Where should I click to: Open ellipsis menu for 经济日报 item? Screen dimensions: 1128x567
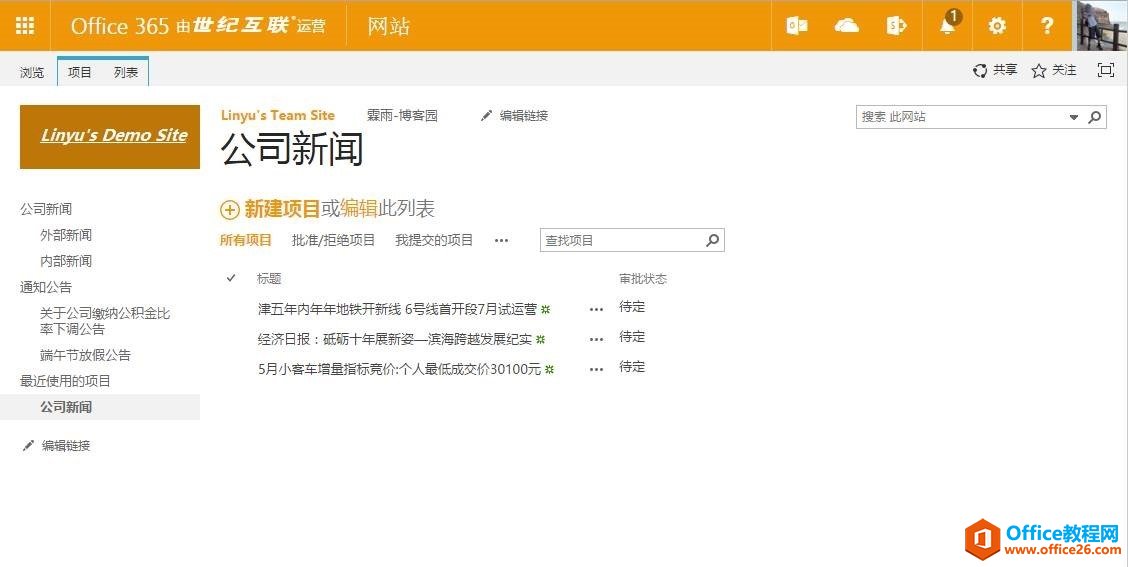[596, 340]
